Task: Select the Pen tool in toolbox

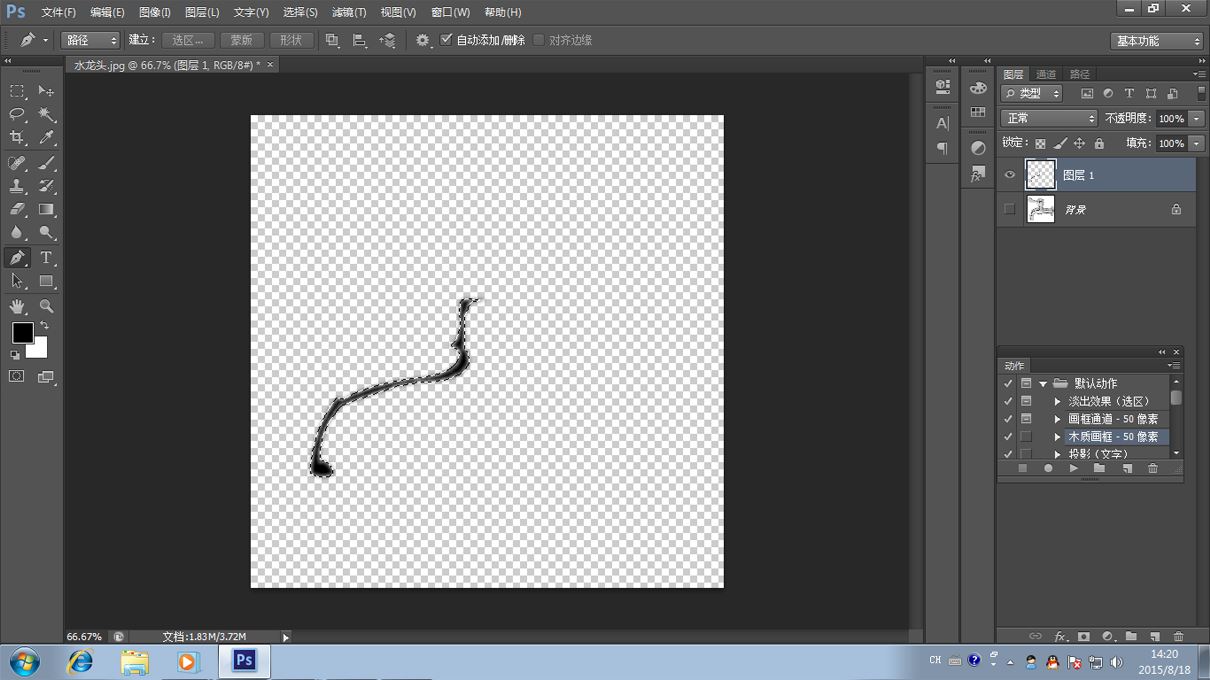Action: pyautogui.click(x=17, y=258)
